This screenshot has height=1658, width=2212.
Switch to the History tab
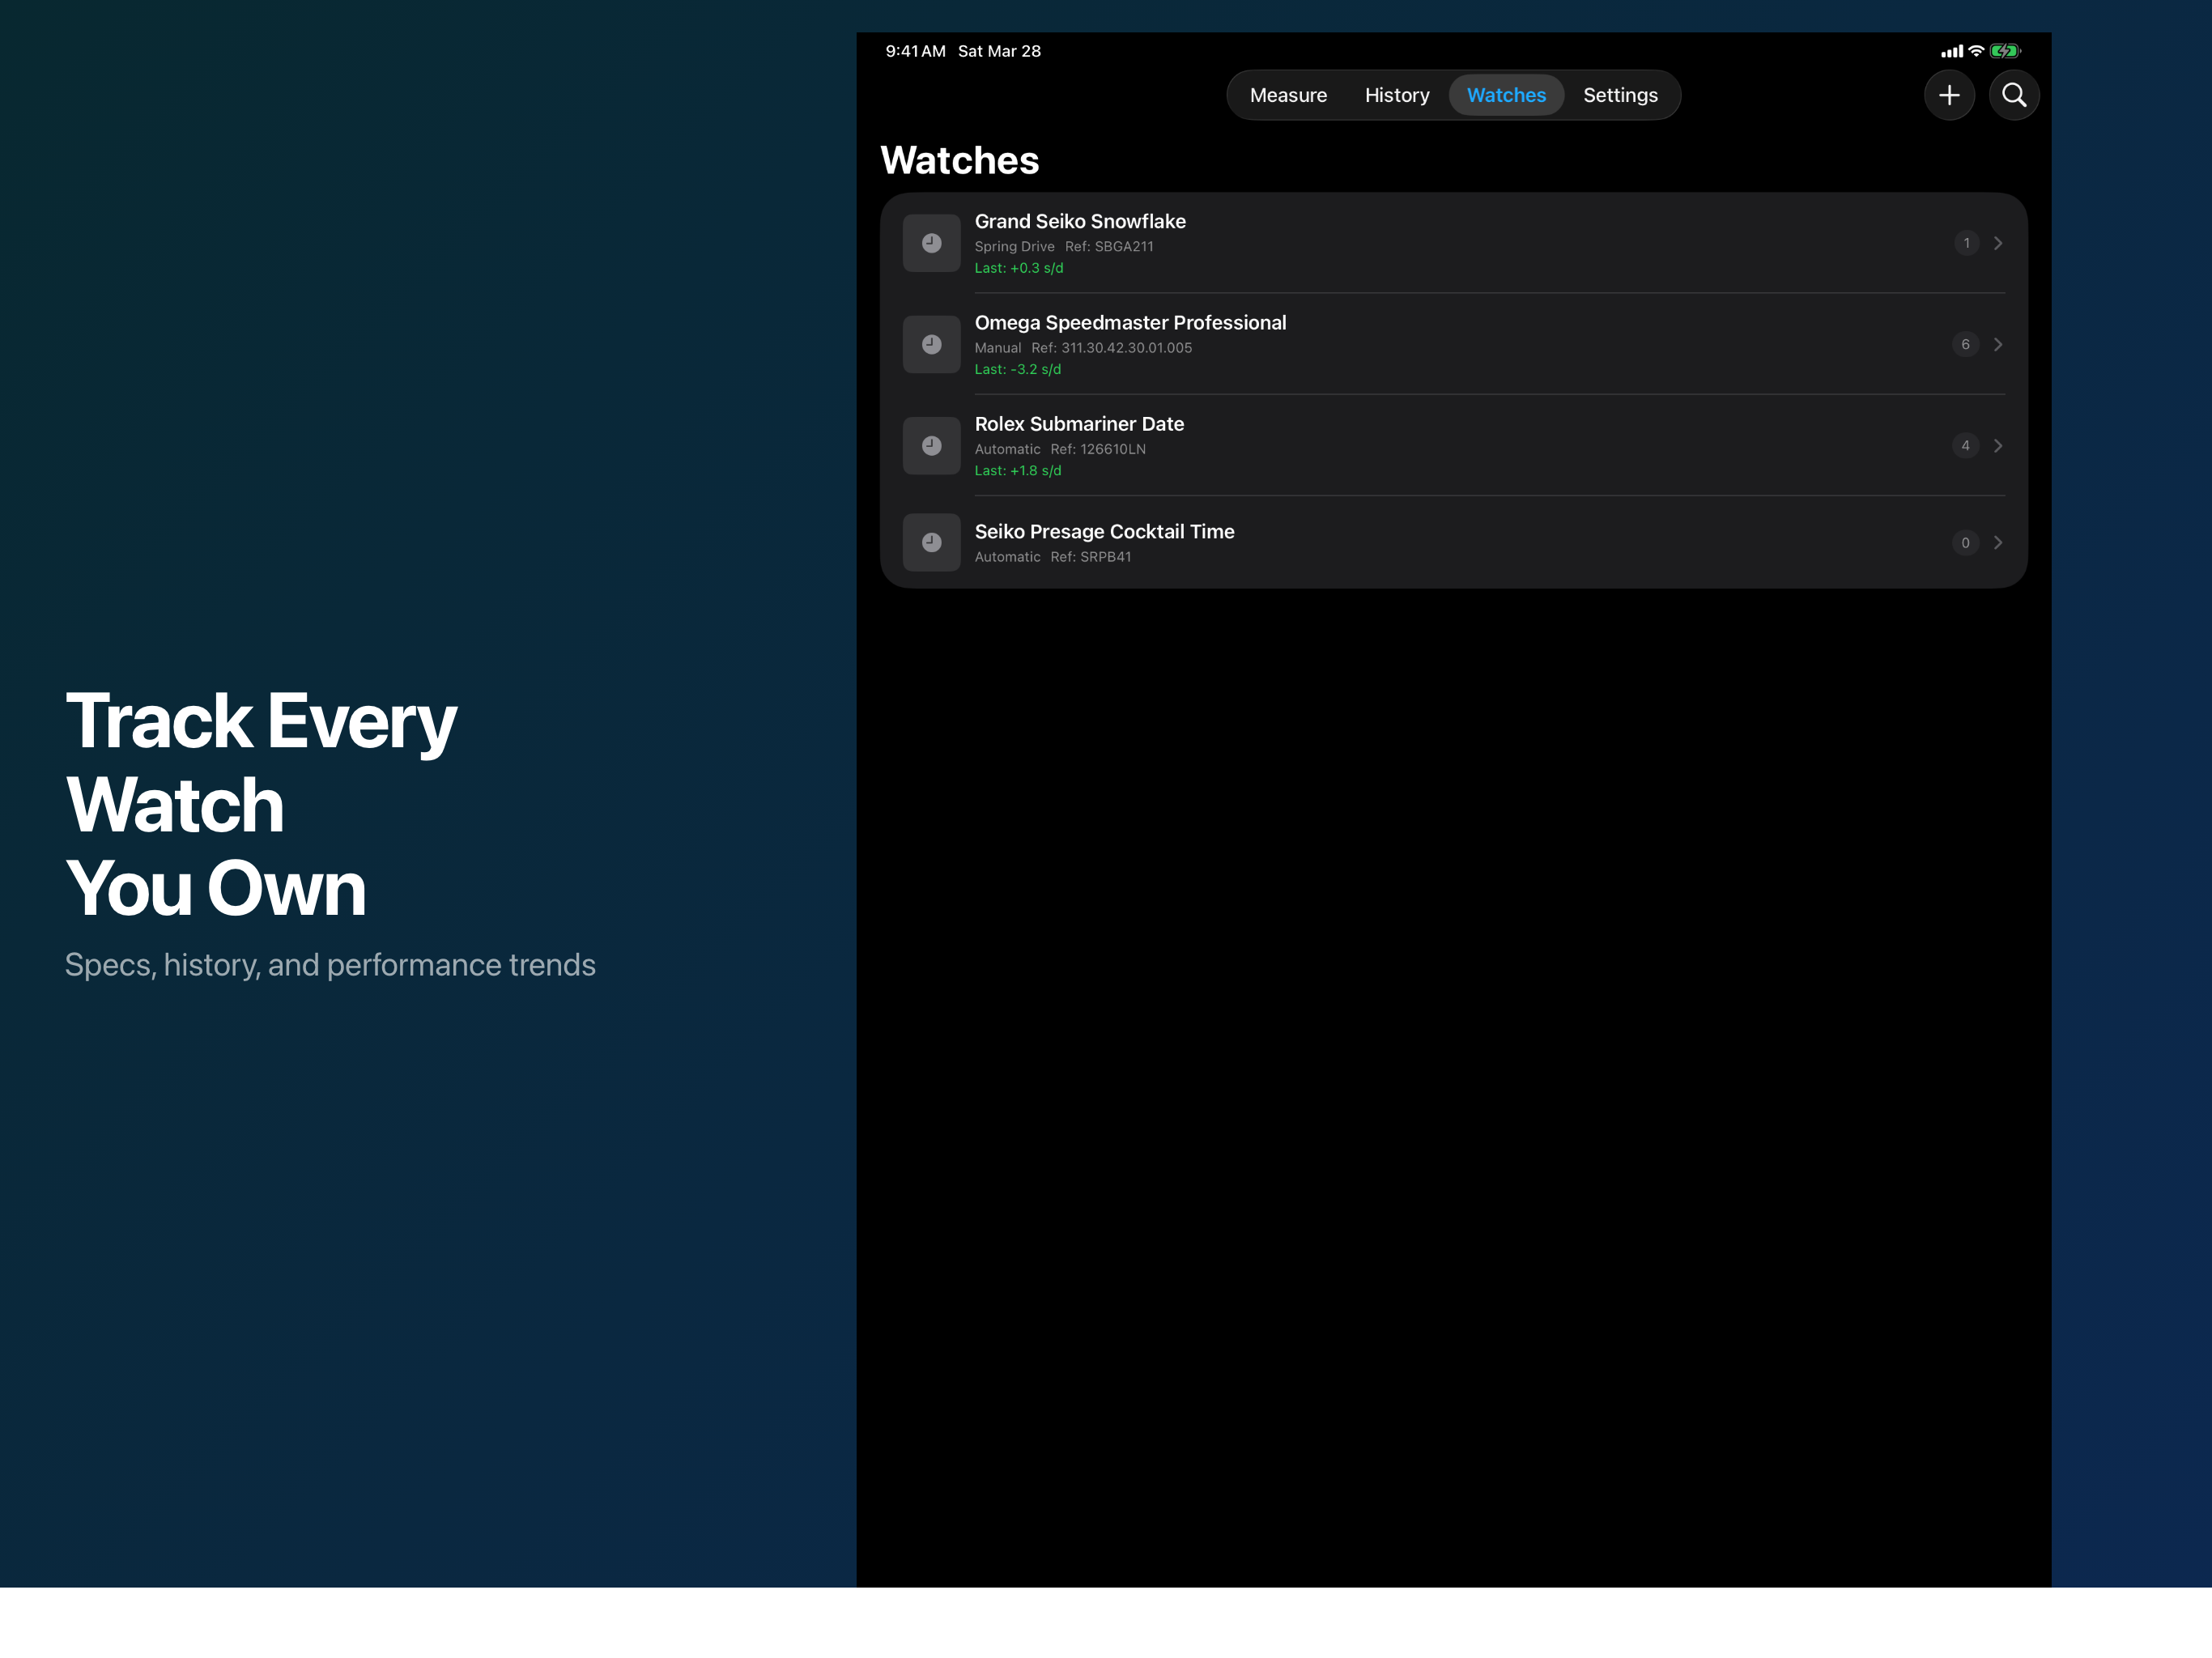(x=1396, y=95)
